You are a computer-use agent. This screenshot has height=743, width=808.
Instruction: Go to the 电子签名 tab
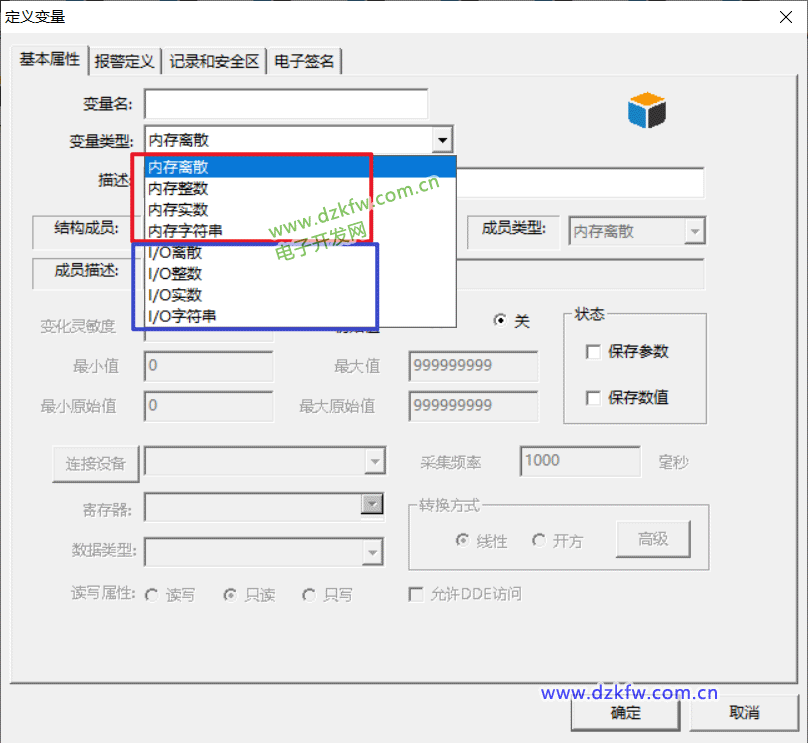pos(304,61)
